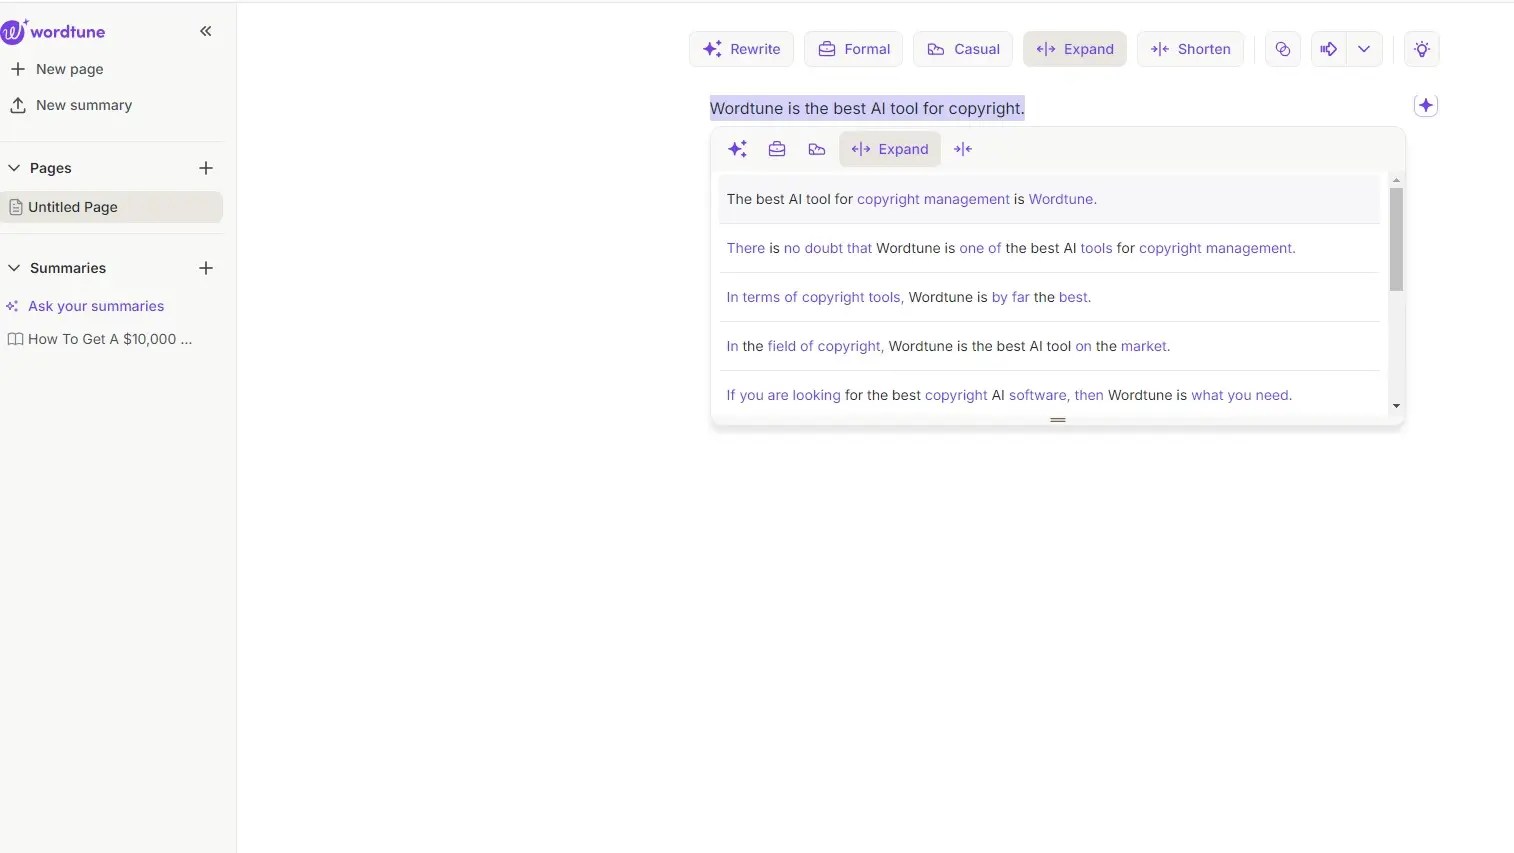Select the casual tone shoe icon in popup

(817, 149)
